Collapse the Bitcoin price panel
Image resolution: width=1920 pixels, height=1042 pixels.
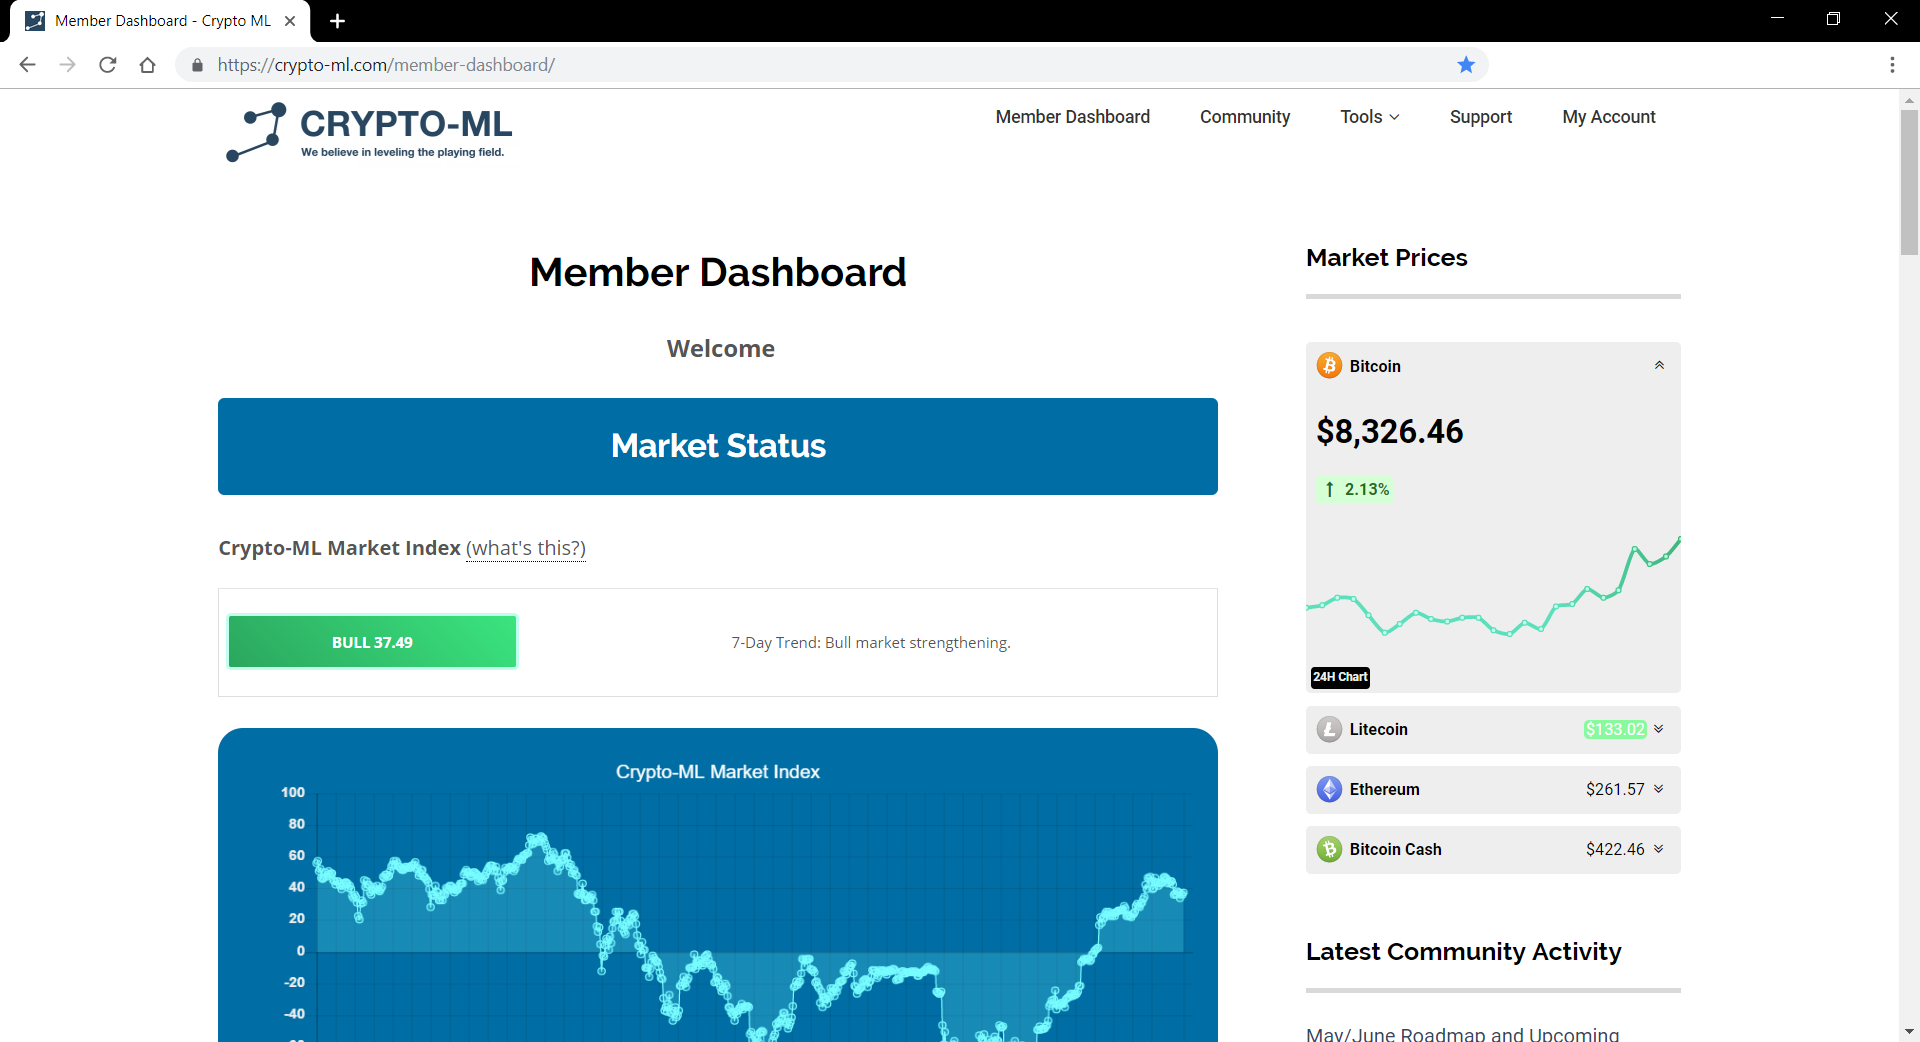pos(1659,366)
